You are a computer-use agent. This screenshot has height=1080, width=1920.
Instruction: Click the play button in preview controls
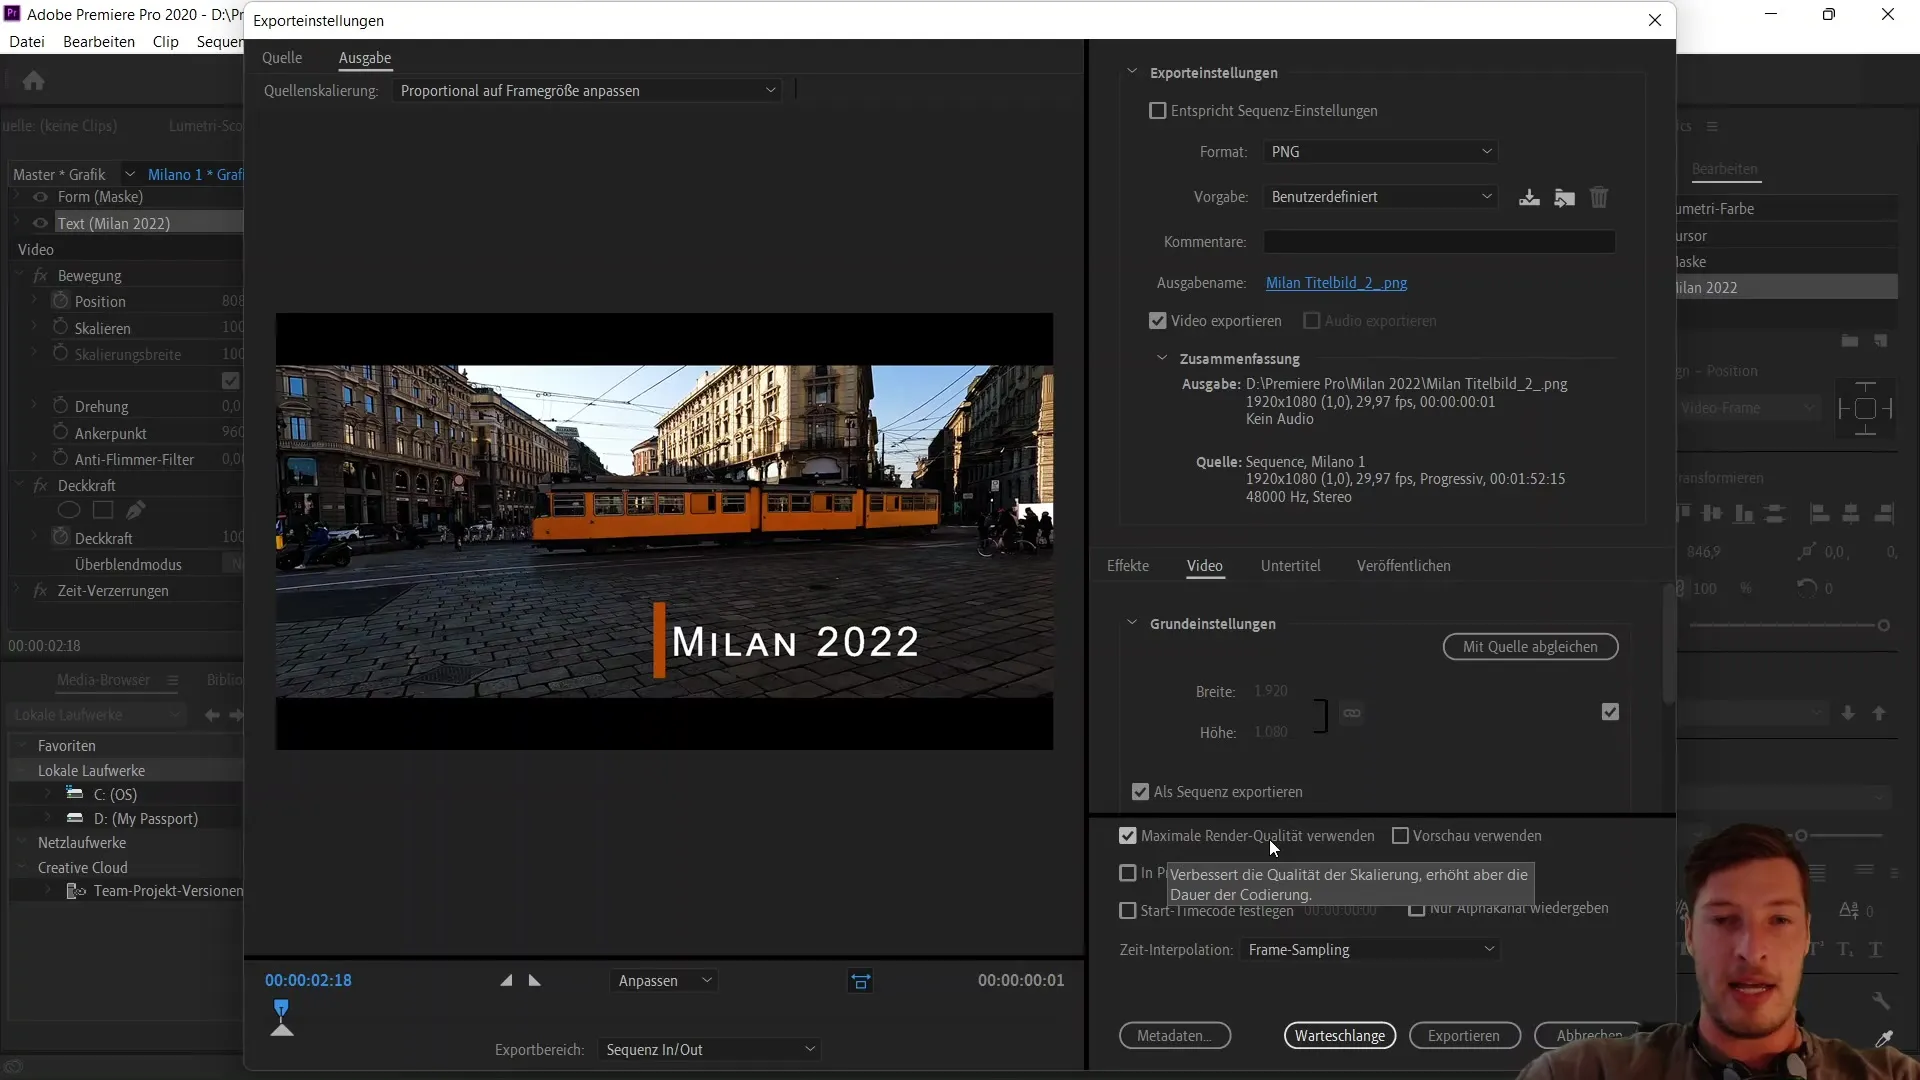click(533, 980)
